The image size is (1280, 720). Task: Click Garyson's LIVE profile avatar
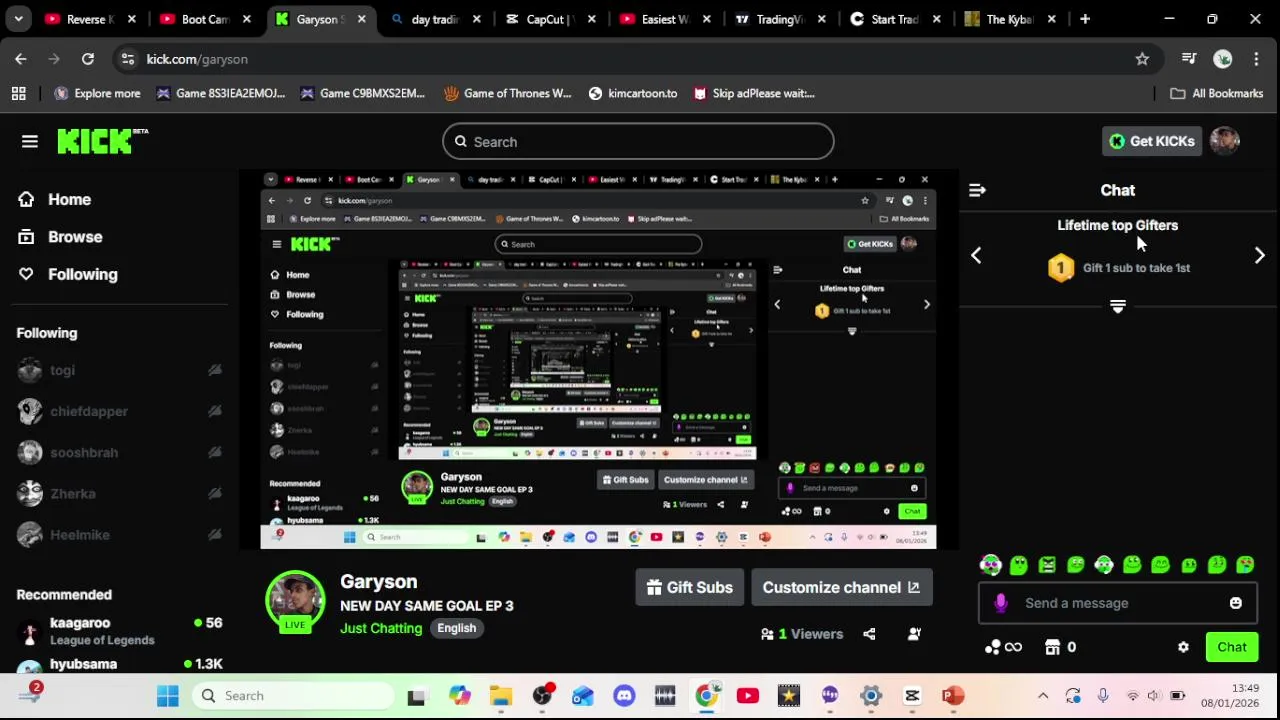tap(295, 602)
